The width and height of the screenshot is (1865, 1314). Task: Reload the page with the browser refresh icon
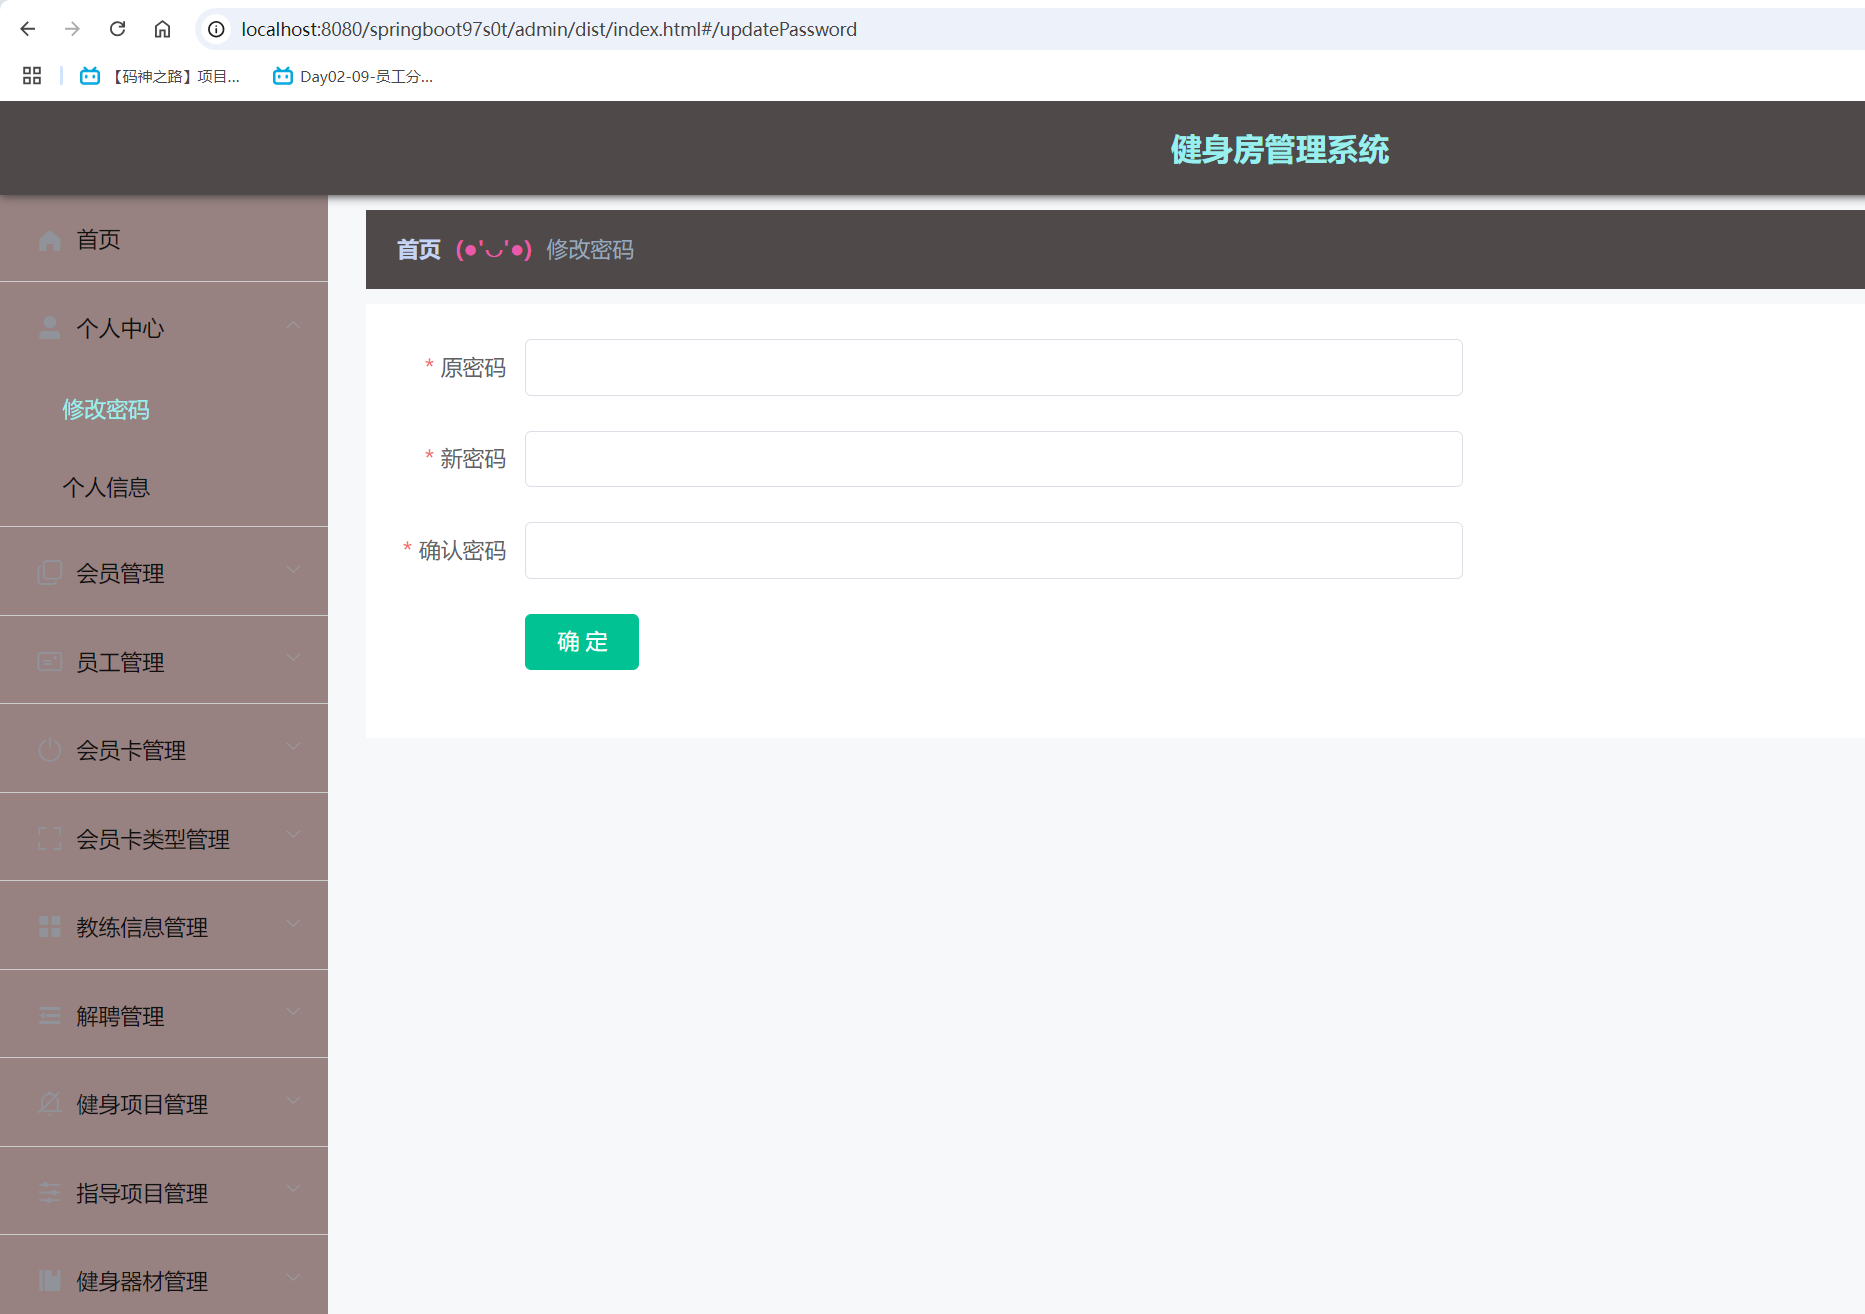click(117, 29)
